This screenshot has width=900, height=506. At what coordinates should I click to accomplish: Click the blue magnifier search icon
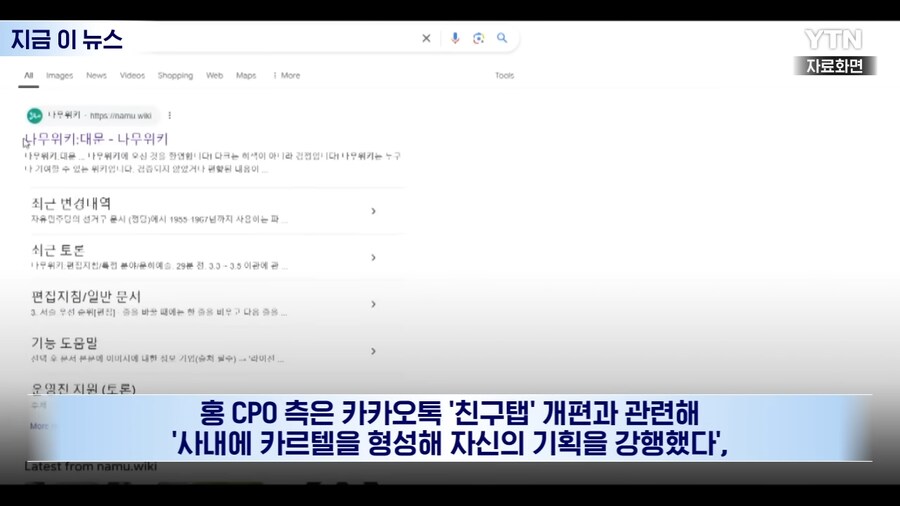[x=502, y=38]
